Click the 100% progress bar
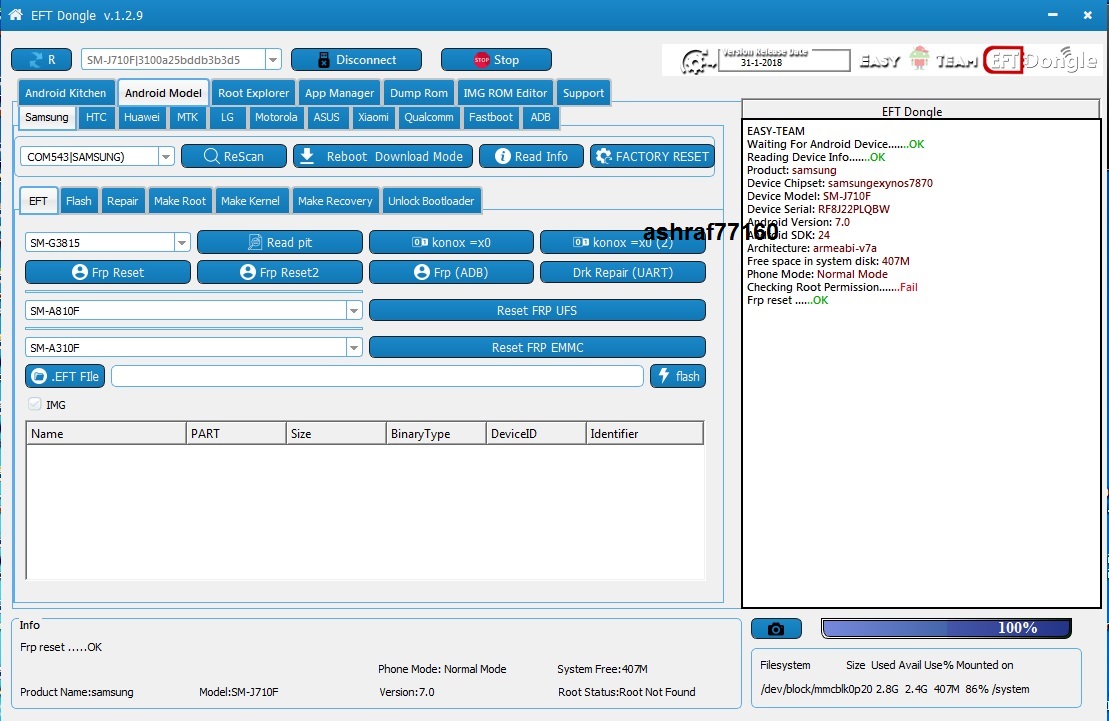 946,628
